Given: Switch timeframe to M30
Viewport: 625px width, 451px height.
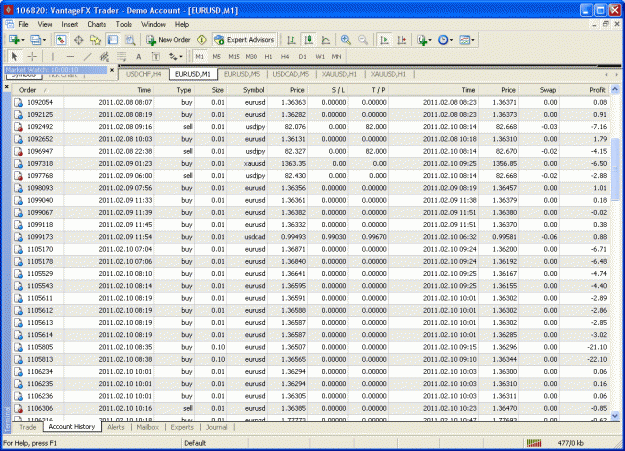Looking at the screenshot, I should [251, 57].
